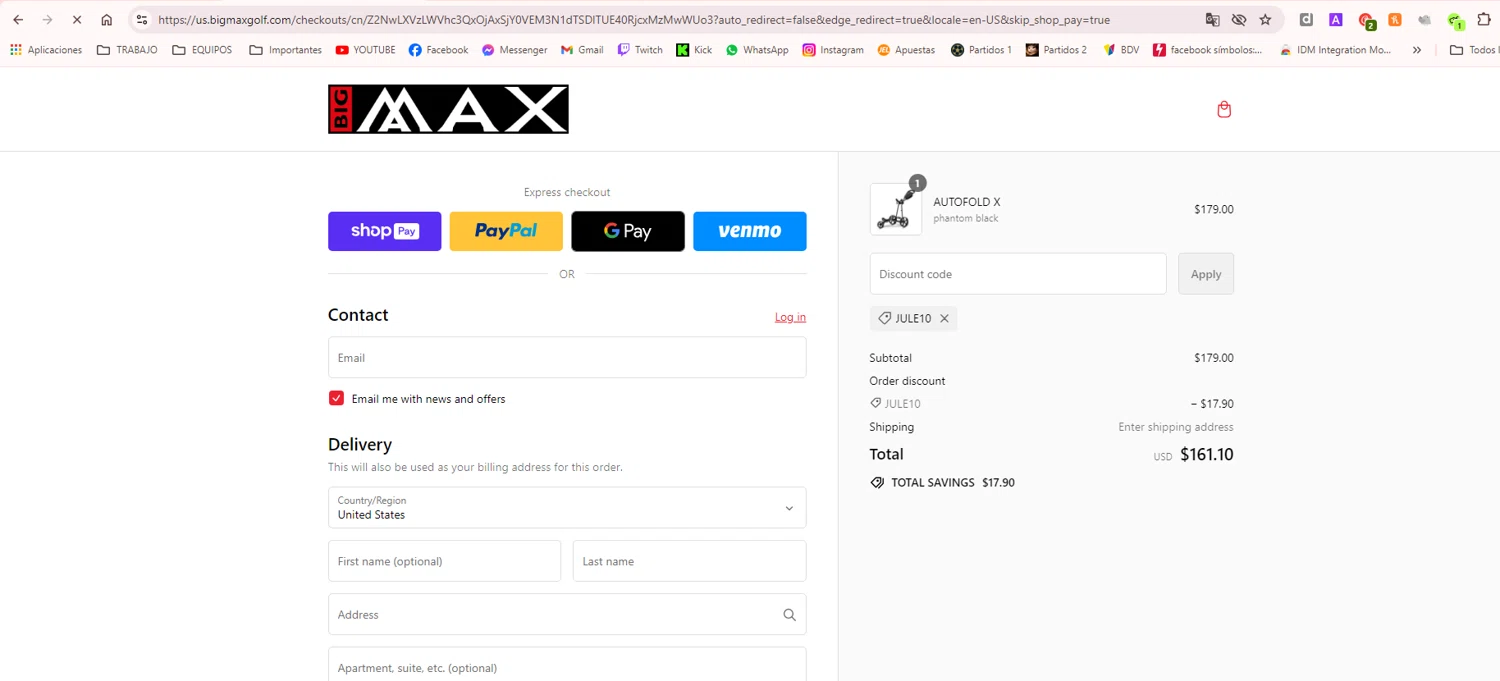1500x681 pixels.
Task: Click the browser address bar URL
Action: [634, 19]
